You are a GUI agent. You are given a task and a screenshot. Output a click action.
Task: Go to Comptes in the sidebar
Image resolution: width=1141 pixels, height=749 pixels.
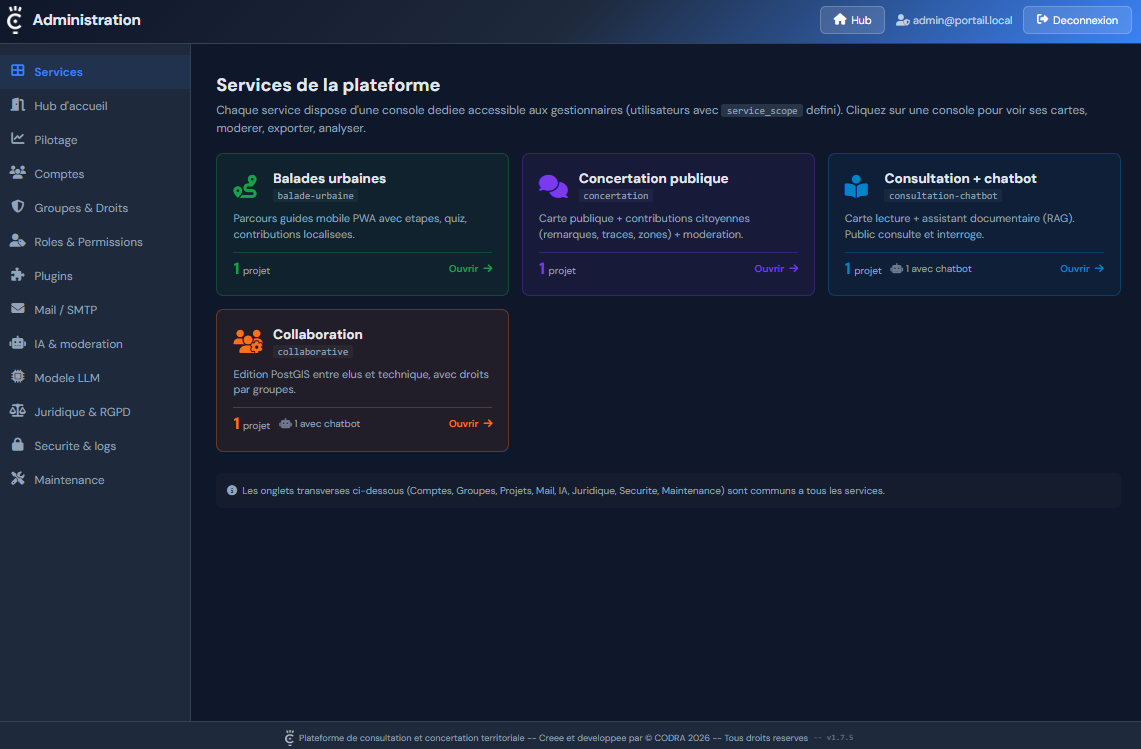[59, 174]
